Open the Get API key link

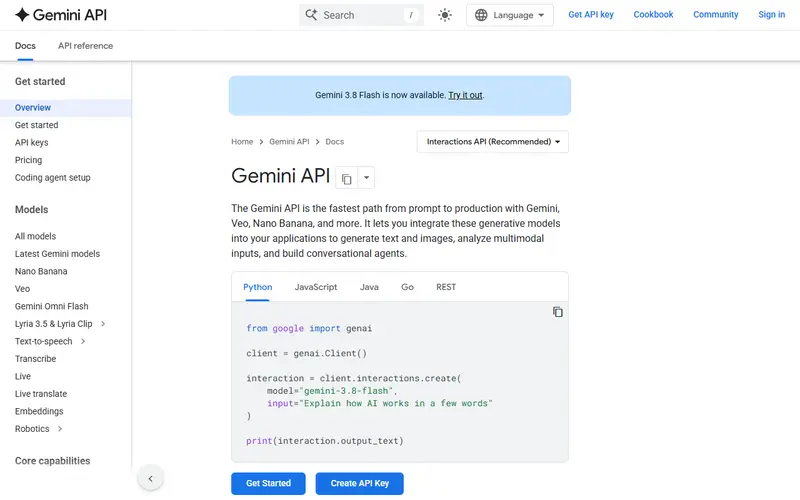591,15
